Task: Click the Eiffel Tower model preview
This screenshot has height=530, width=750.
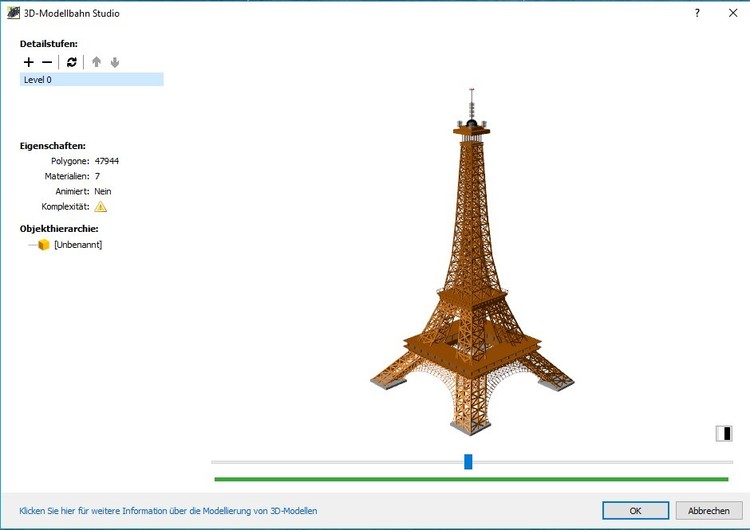Action: pyautogui.click(x=472, y=262)
